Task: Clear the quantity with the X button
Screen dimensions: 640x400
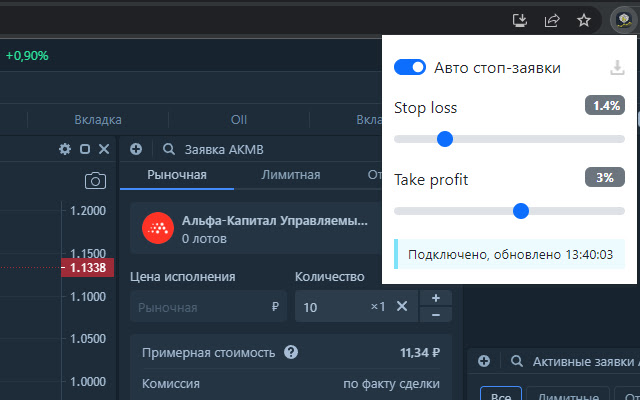Action: 402,307
